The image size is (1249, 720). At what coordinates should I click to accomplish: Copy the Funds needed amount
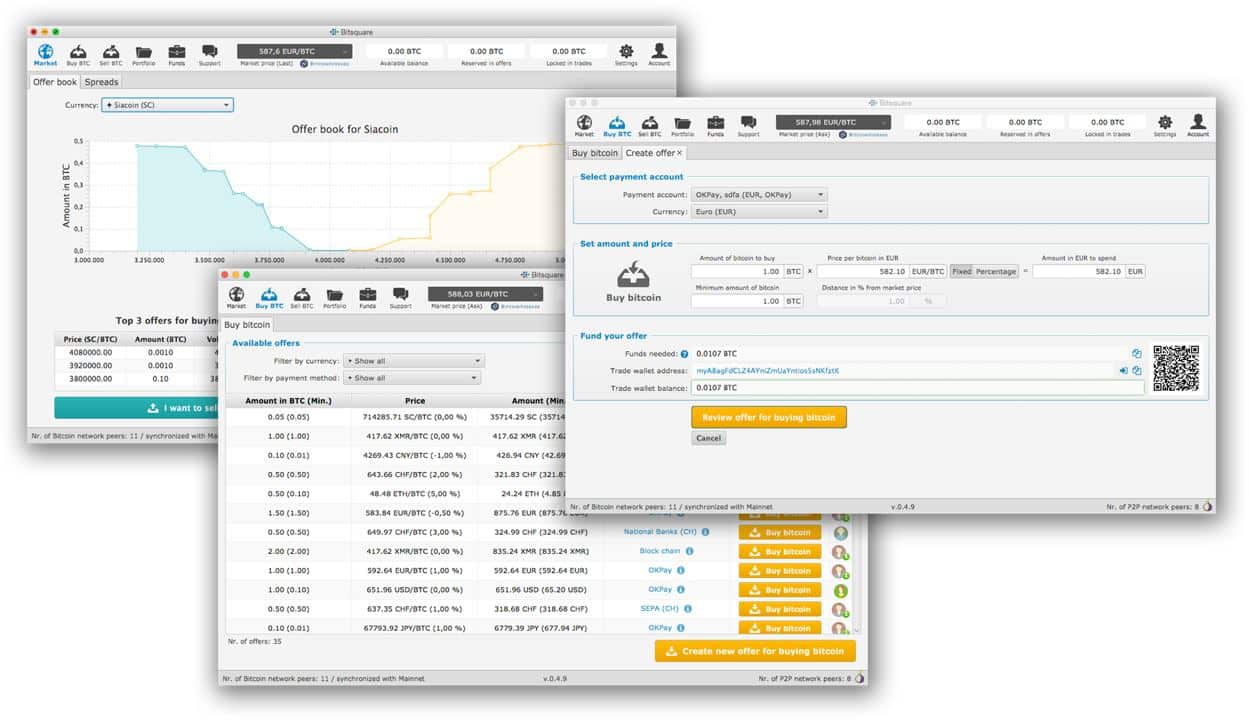pos(1136,353)
